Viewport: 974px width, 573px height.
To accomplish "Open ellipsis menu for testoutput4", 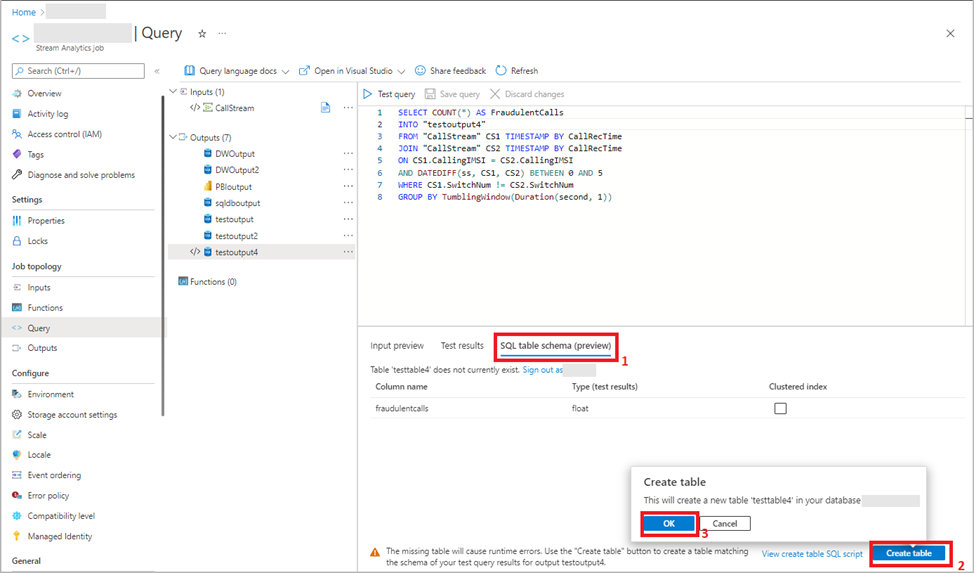I will point(348,252).
